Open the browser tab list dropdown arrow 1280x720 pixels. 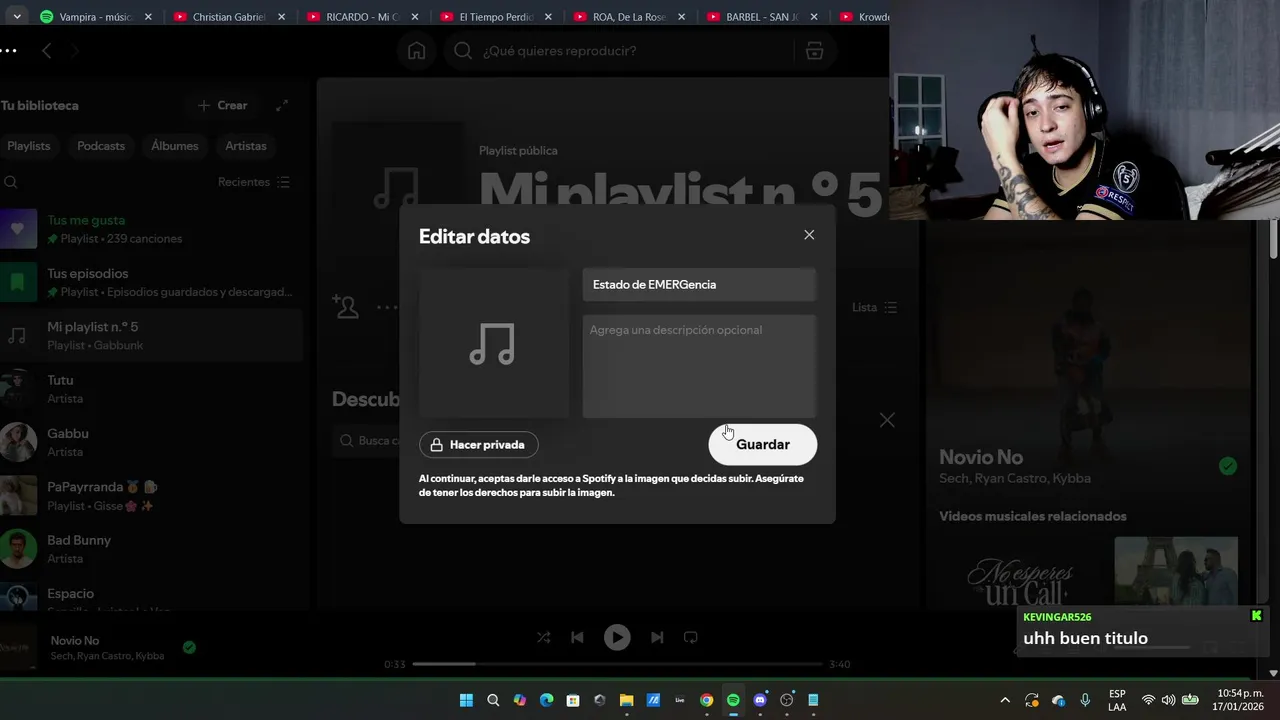click(16, 17)
